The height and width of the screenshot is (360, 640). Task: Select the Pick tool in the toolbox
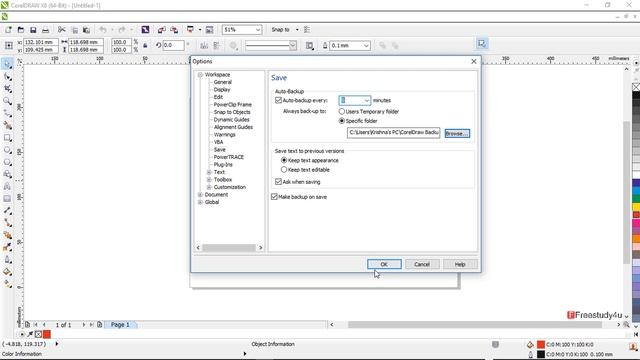[x=7, y=64]
